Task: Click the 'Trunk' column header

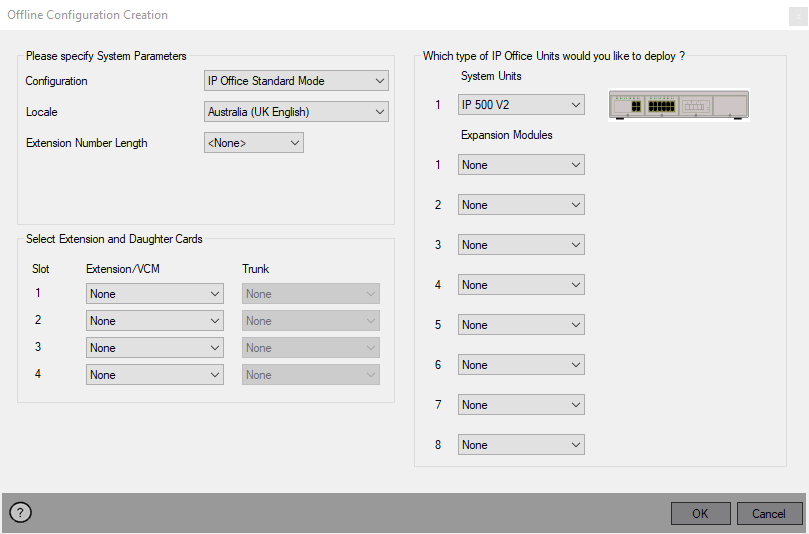Action: tap(255, 269)
